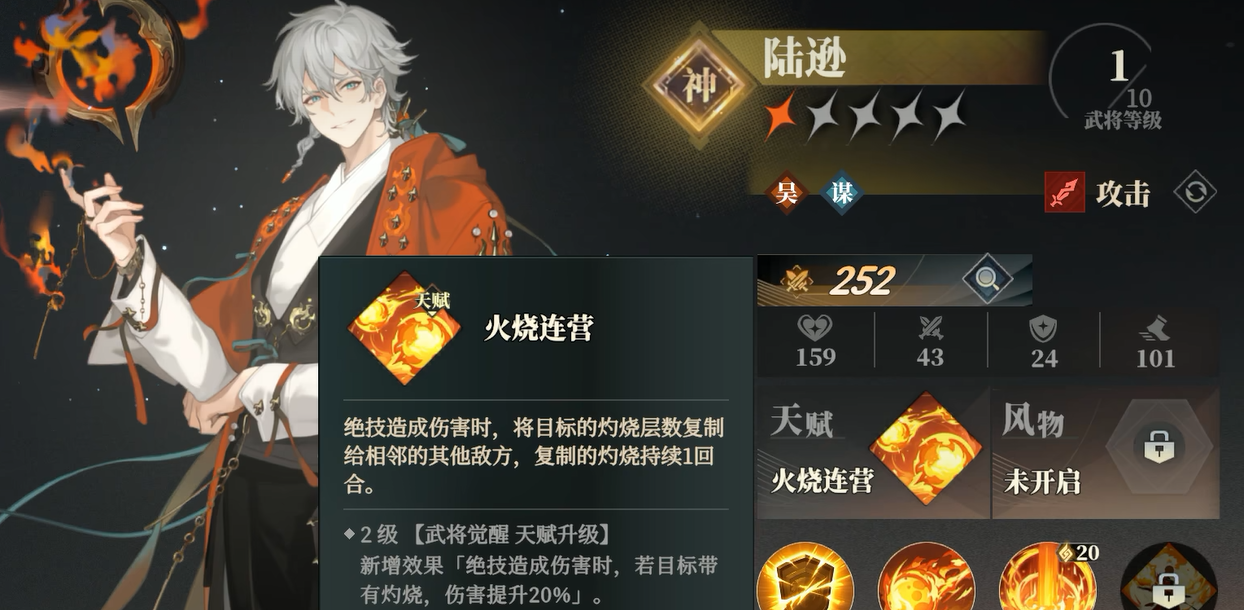
Task: Click the speed stat 101
Action: point(1157,341)
